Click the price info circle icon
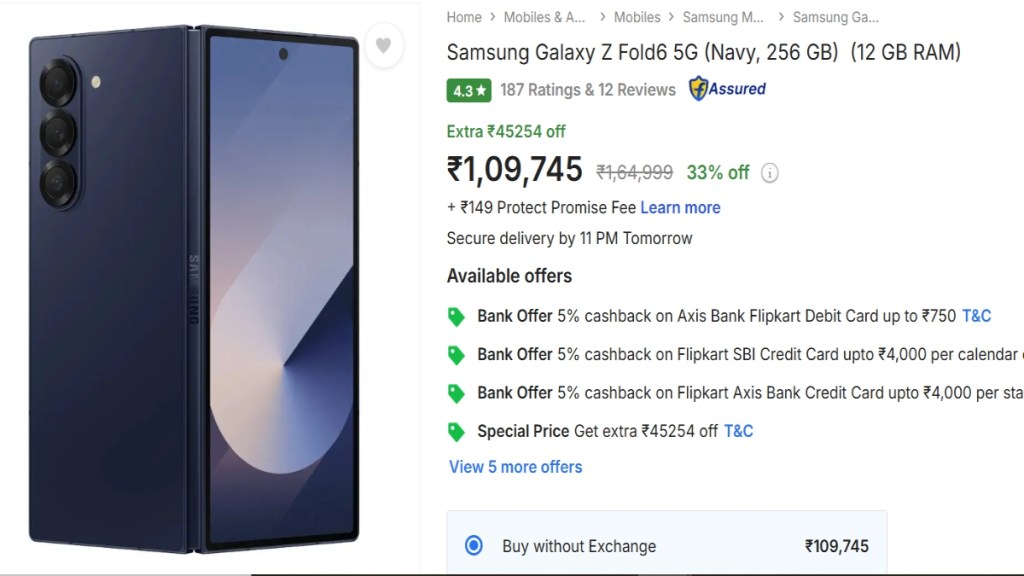Image resolution: width=1024 pixels, height=576 pixels. [769, 173]
